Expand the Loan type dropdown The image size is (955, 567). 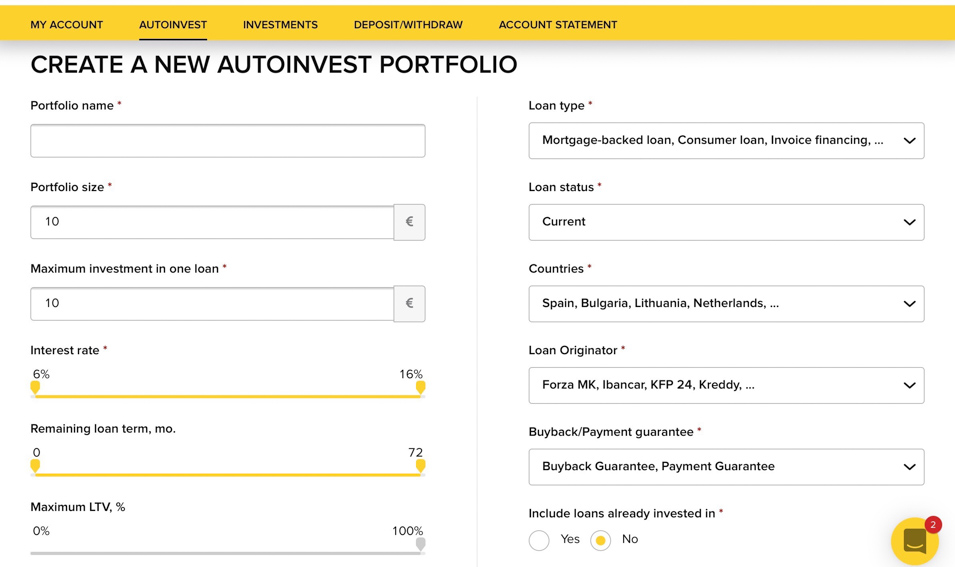coord(726,141)
